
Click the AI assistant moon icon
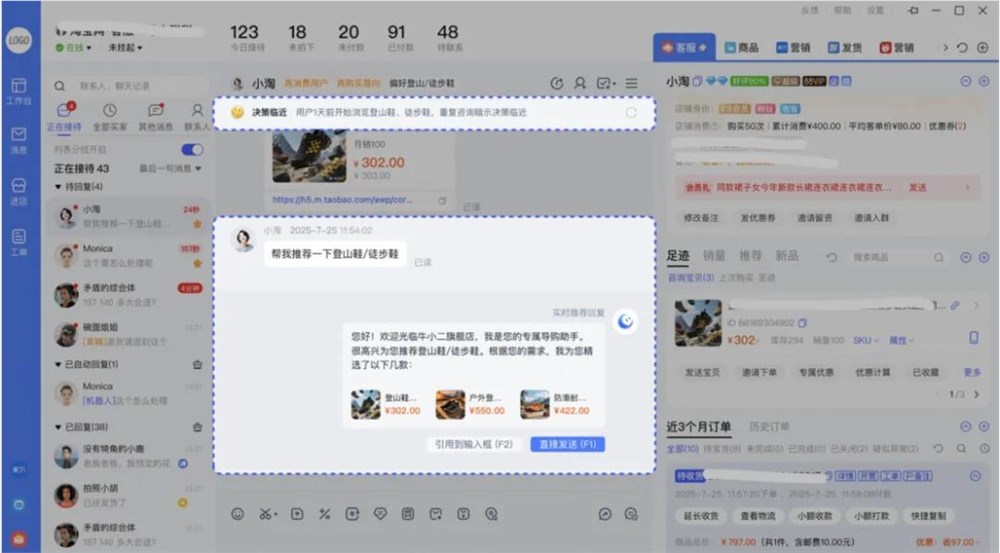click(x=625, y=321)
